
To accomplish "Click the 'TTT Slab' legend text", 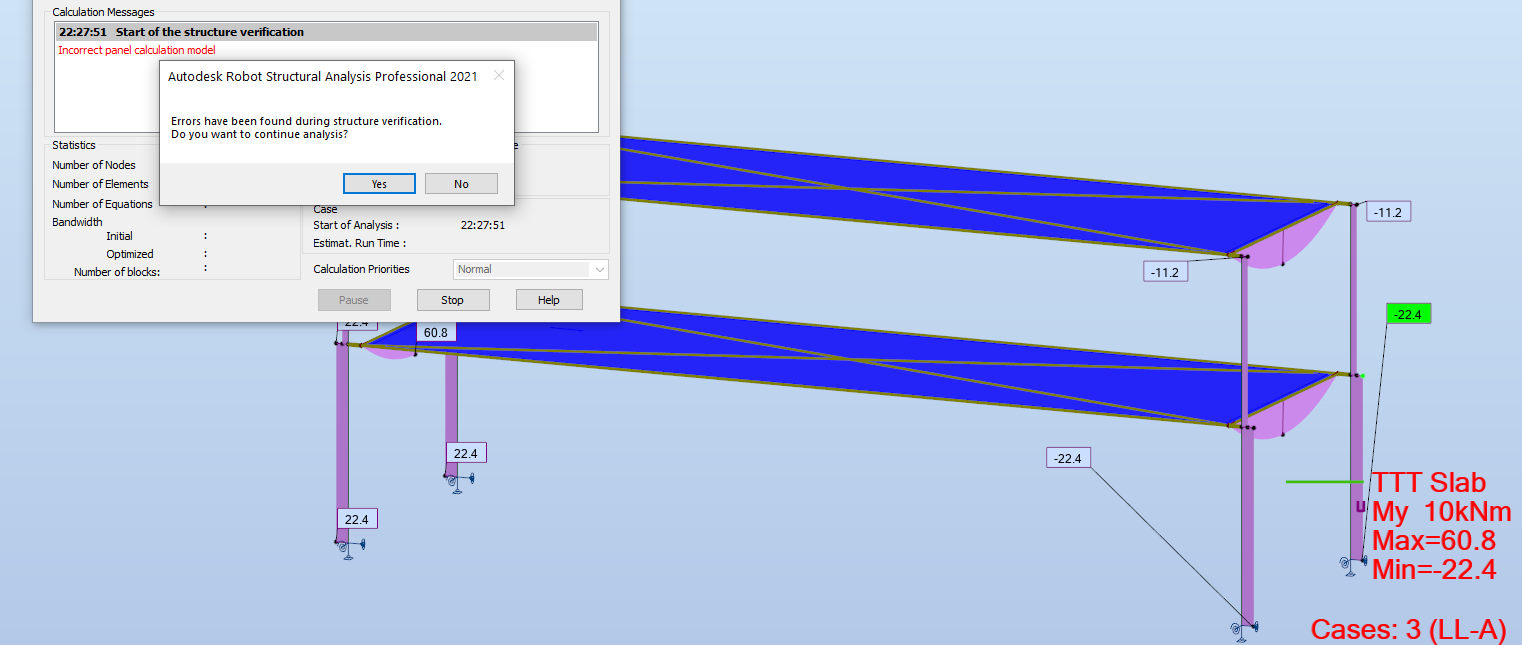I will 1429,482.
